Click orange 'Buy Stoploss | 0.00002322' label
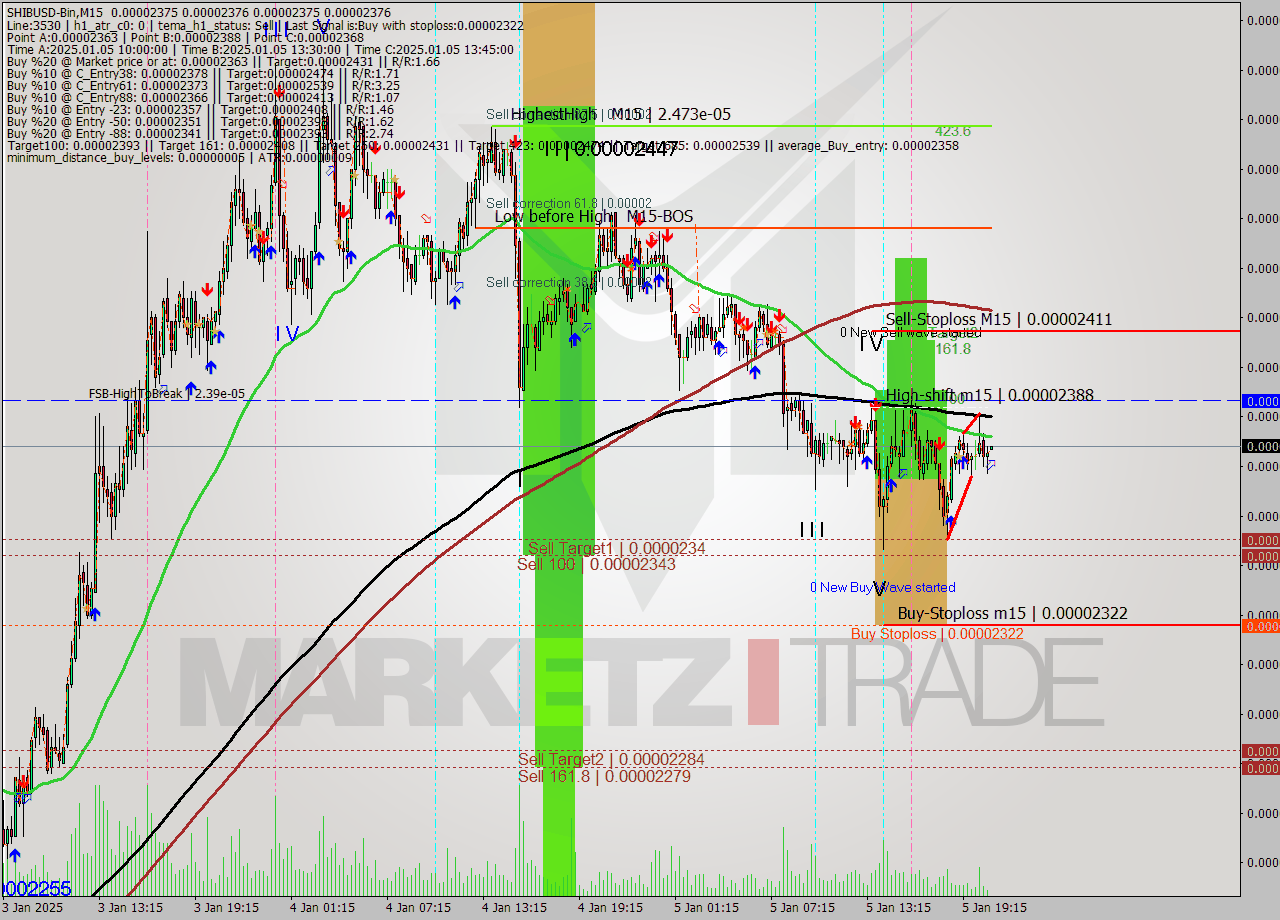This screenshot has width=1280, height=920. click(x=937, y=634)
